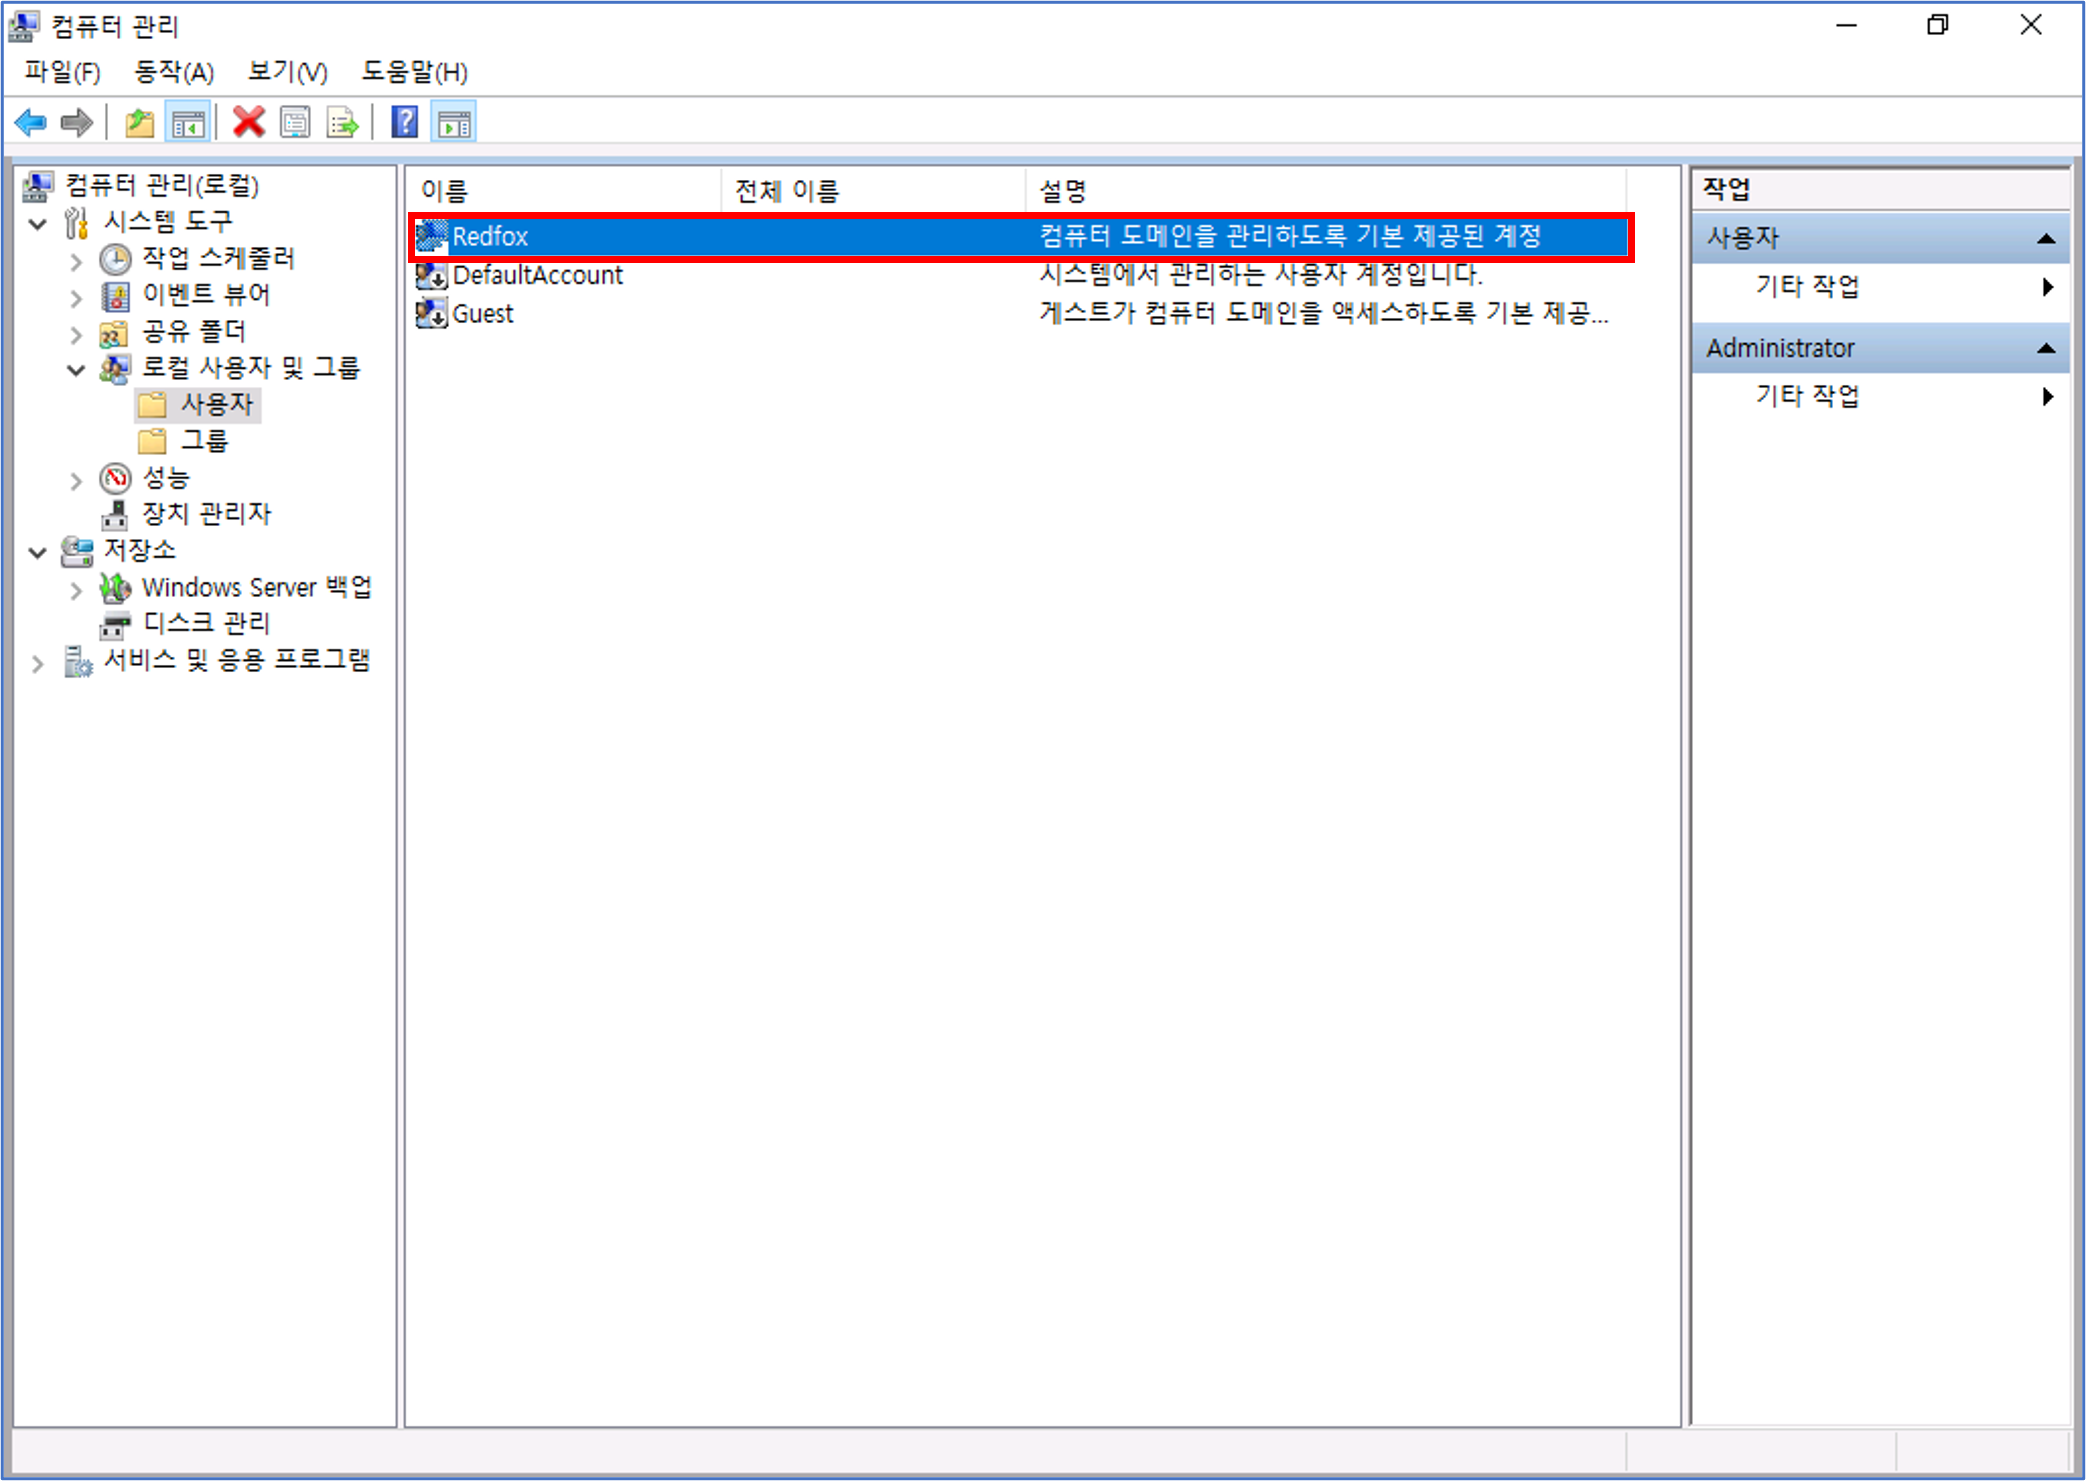Click the Up one level folder icon
Viewport: 2086px width, 1481px height.
[x=139, y=123]
